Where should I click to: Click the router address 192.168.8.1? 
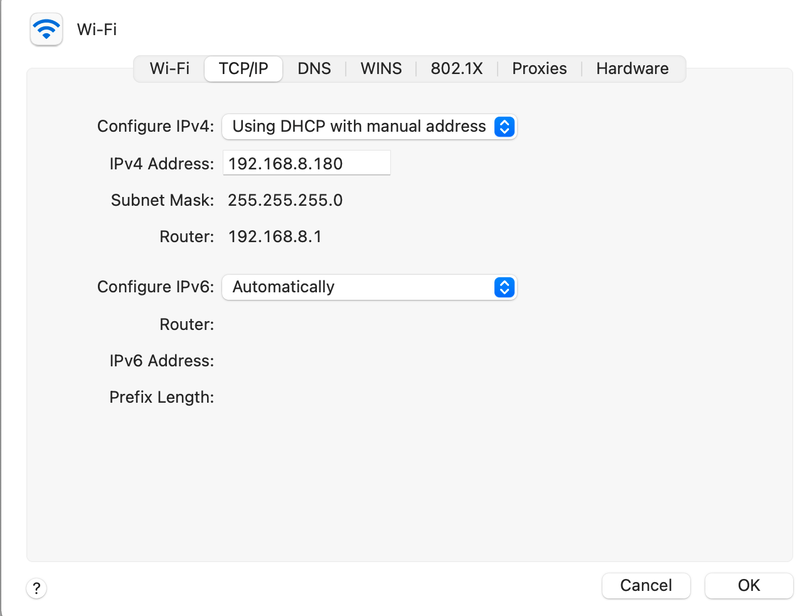point(274,237)
